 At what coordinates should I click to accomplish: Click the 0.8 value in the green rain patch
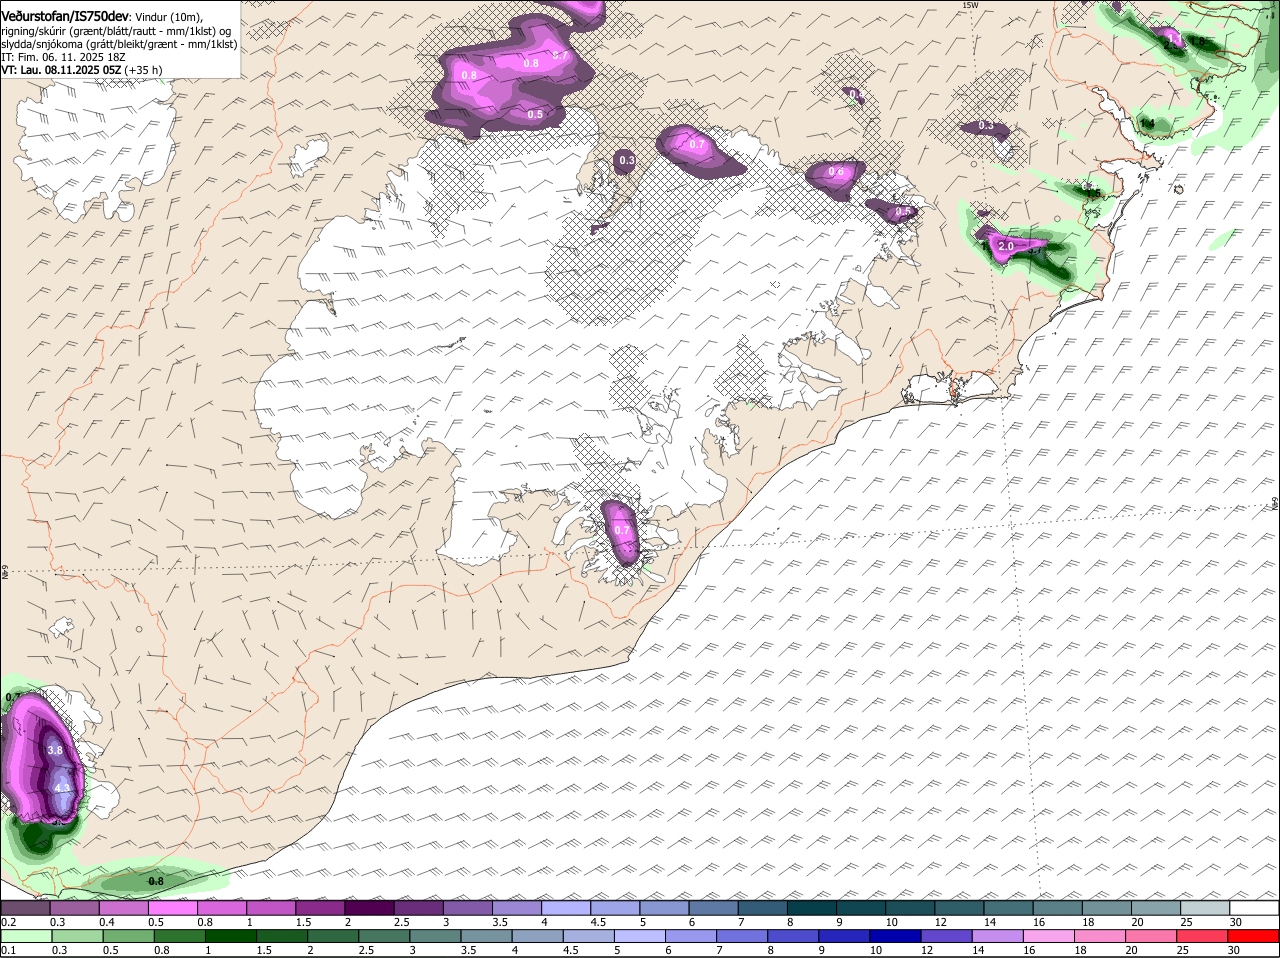pos(156,881)
